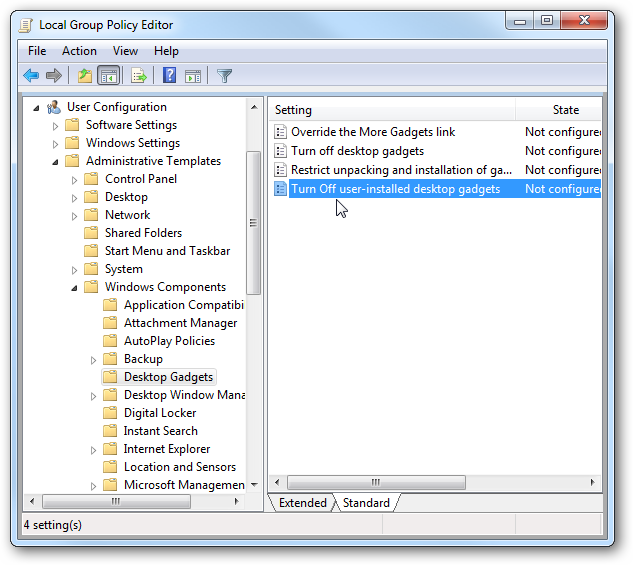Click the Windows Settings folder icon
This screenshot has width=633, height=565.
pyautogui.click(x=72, y=142)
